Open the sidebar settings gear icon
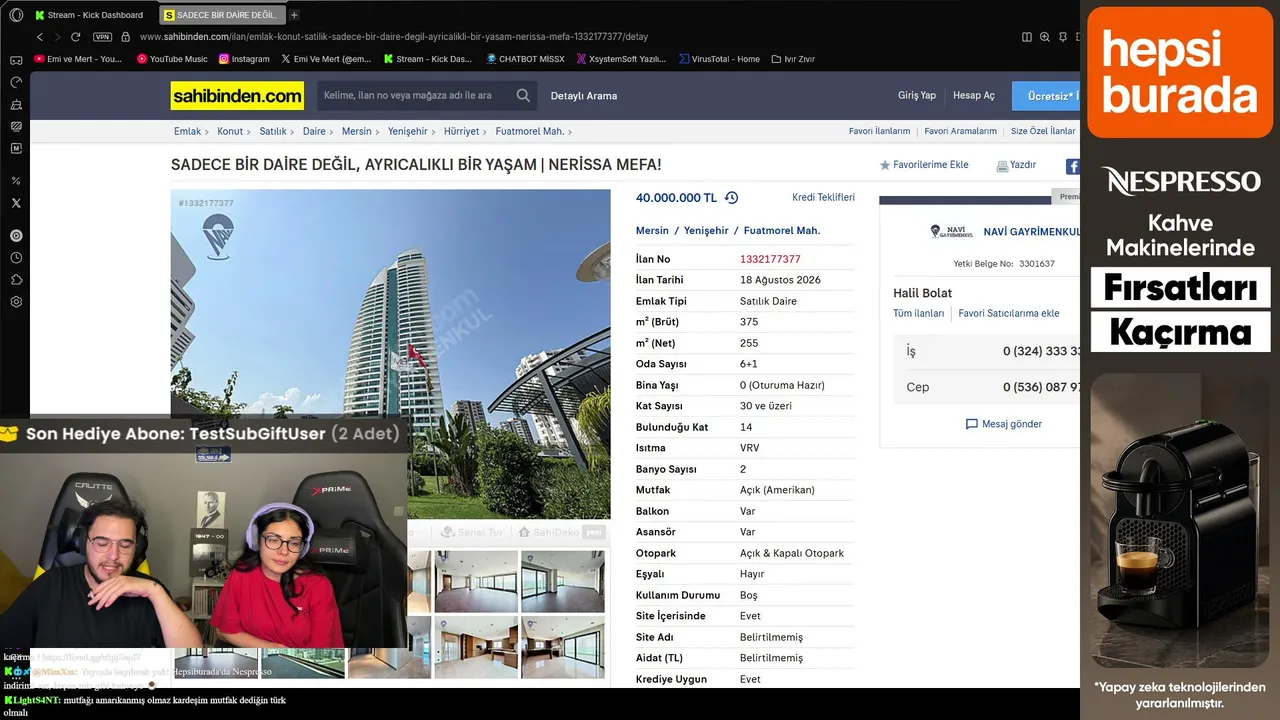Image resolution: width=1280 pixels, height=720 pixels. tap(16, 302)
